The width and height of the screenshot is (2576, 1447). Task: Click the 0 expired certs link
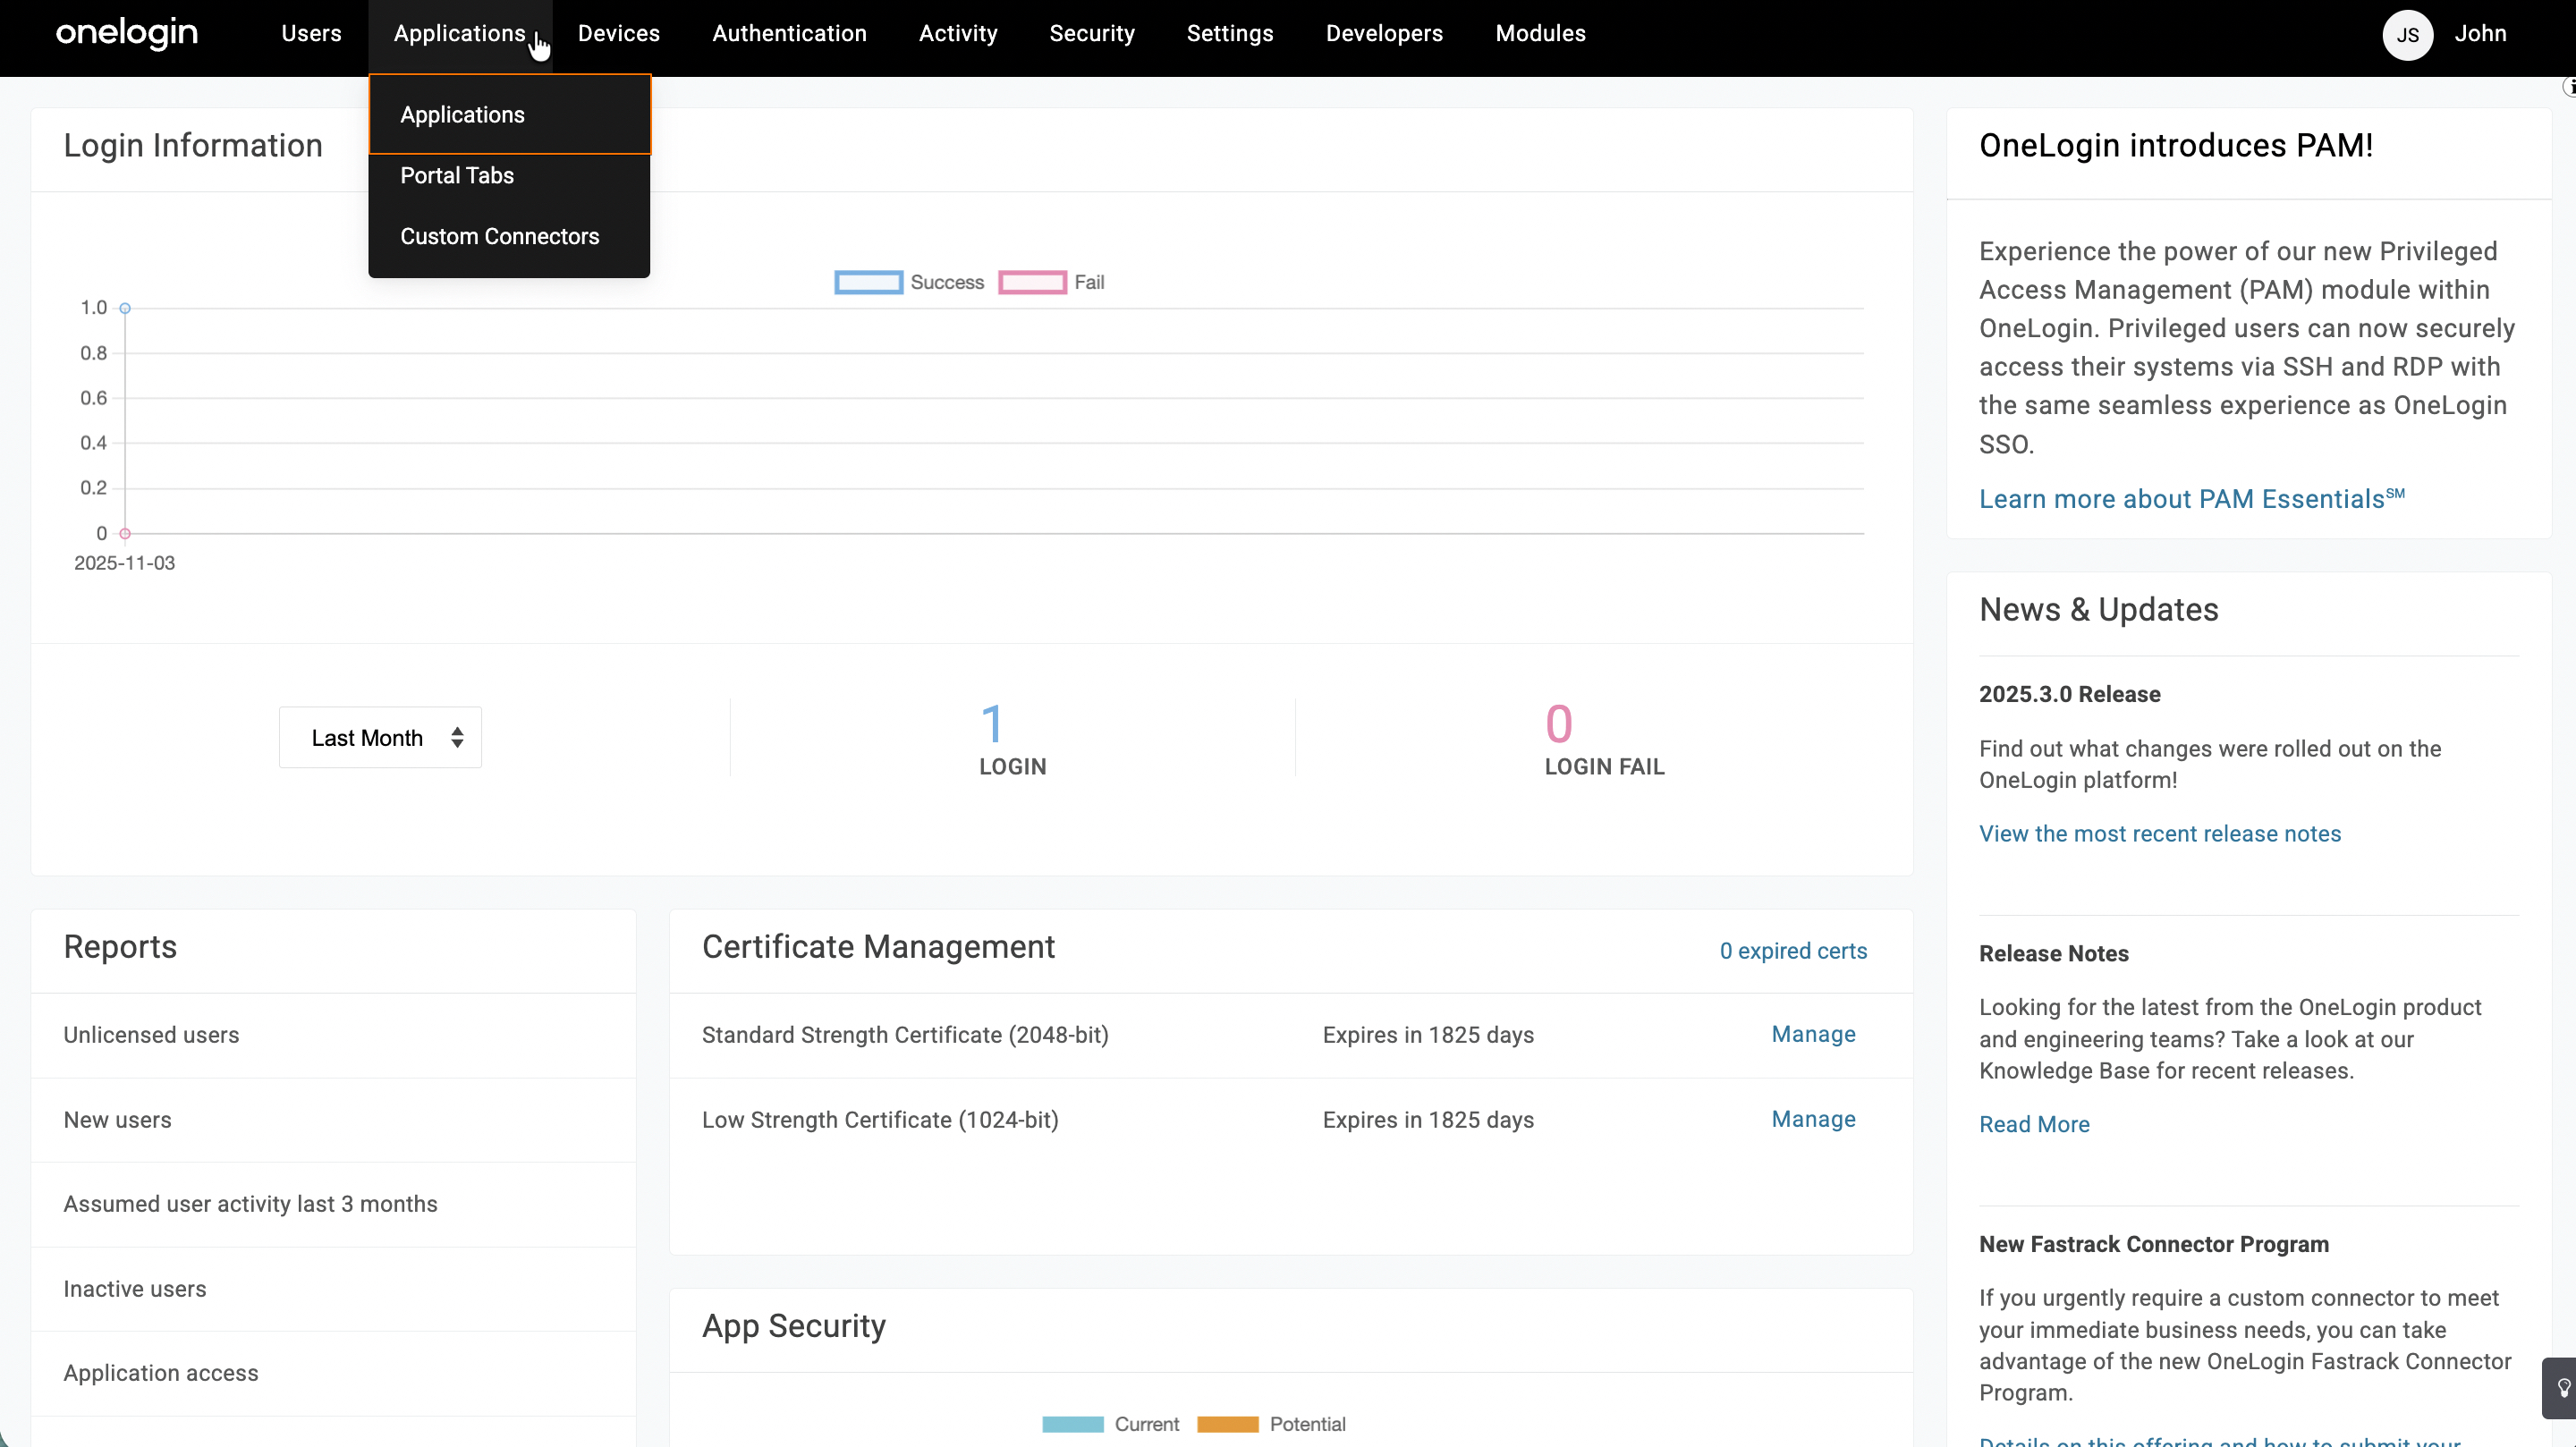[x=1792, y=951]
